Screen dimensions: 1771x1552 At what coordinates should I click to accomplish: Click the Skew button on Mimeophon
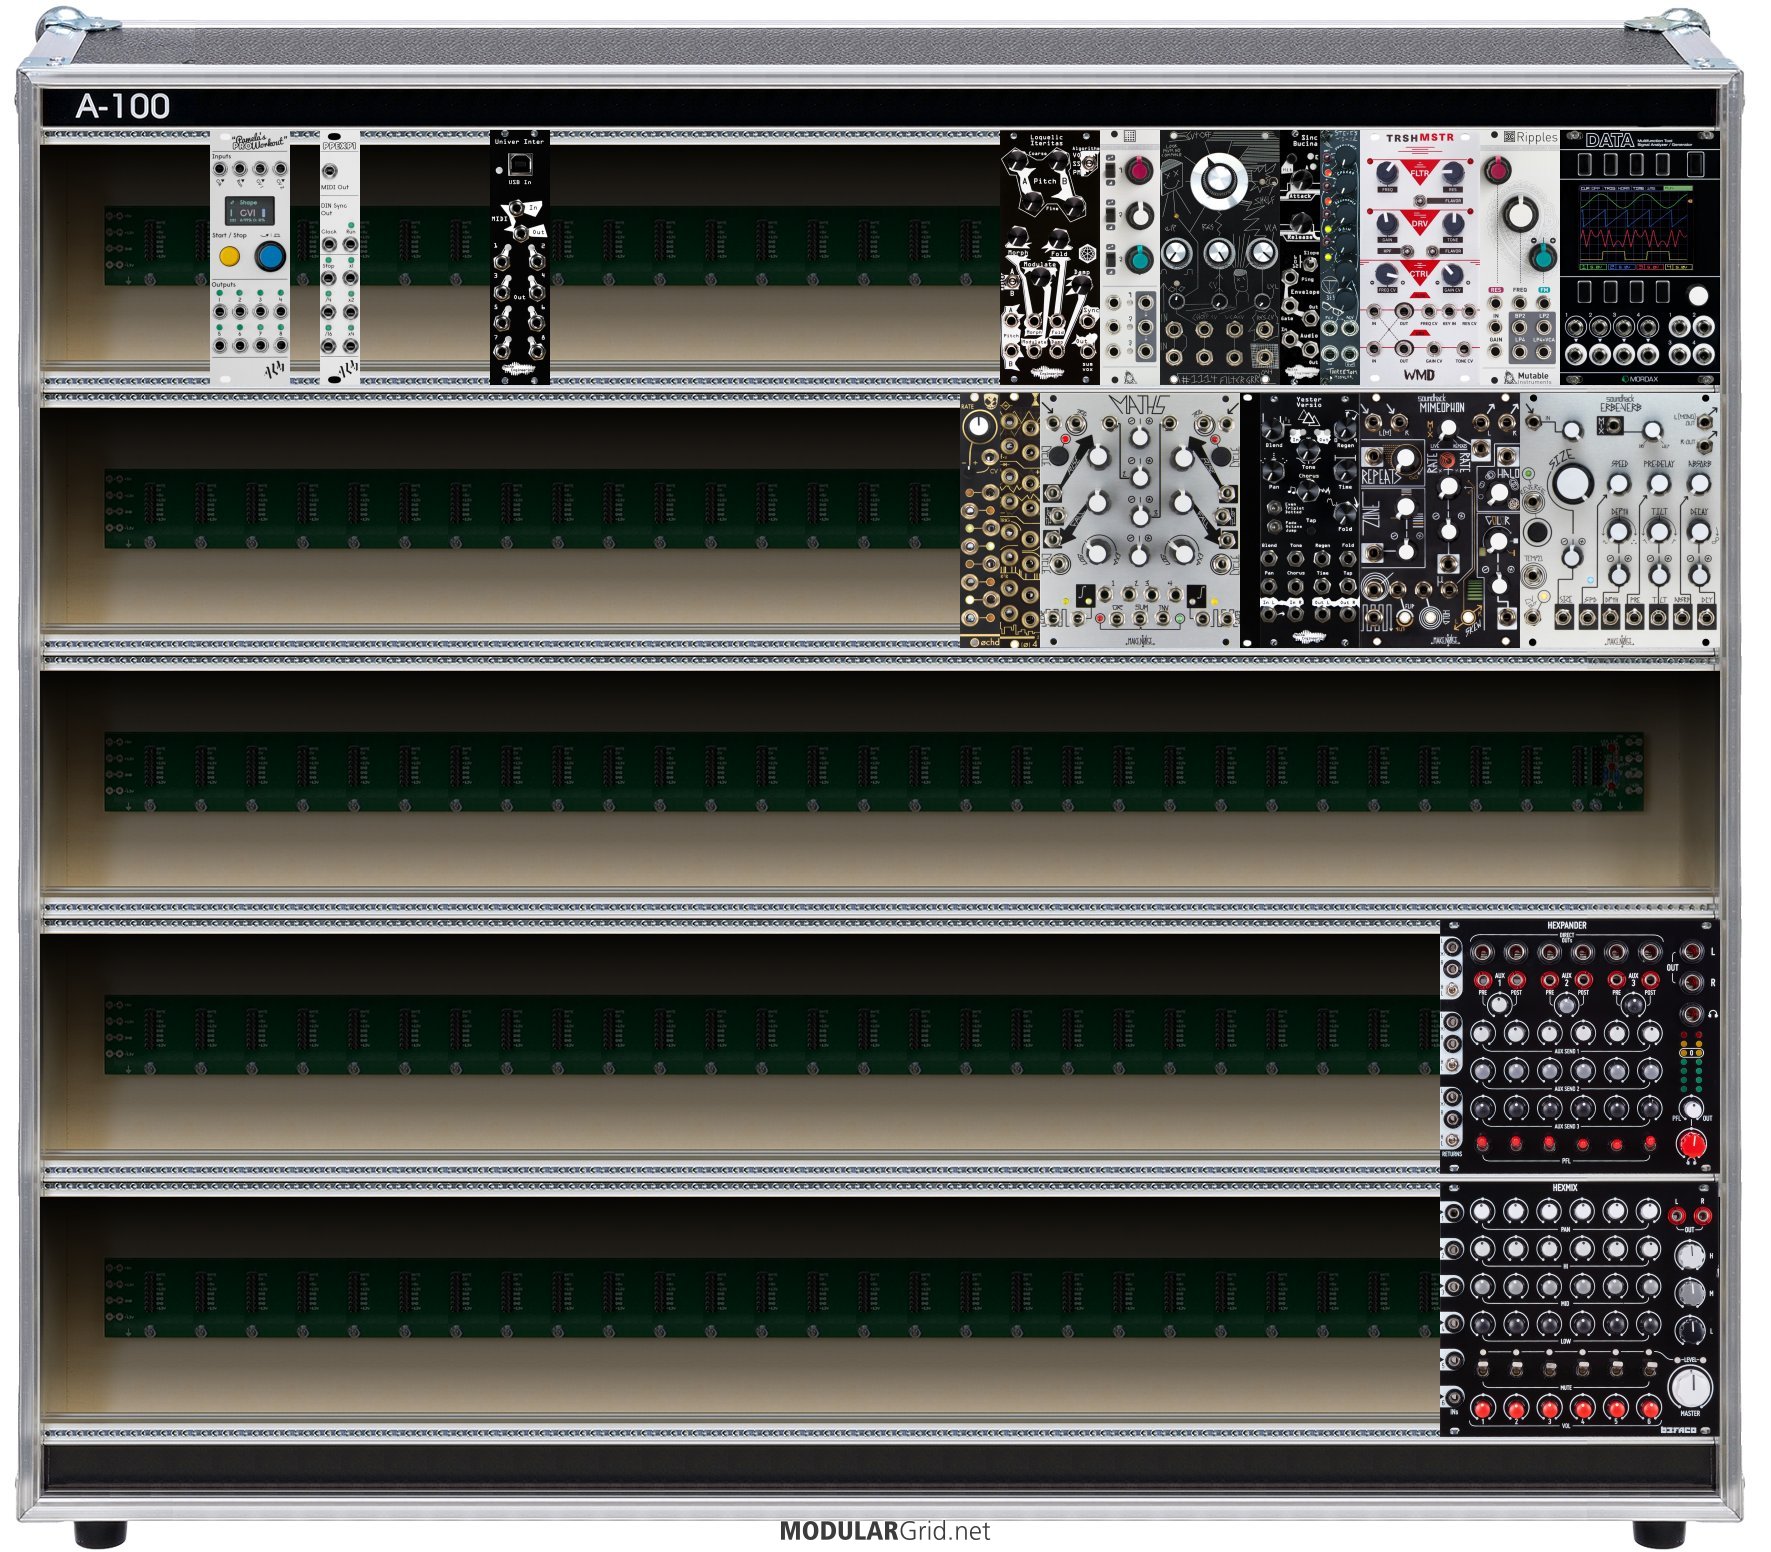[1468, 617]
